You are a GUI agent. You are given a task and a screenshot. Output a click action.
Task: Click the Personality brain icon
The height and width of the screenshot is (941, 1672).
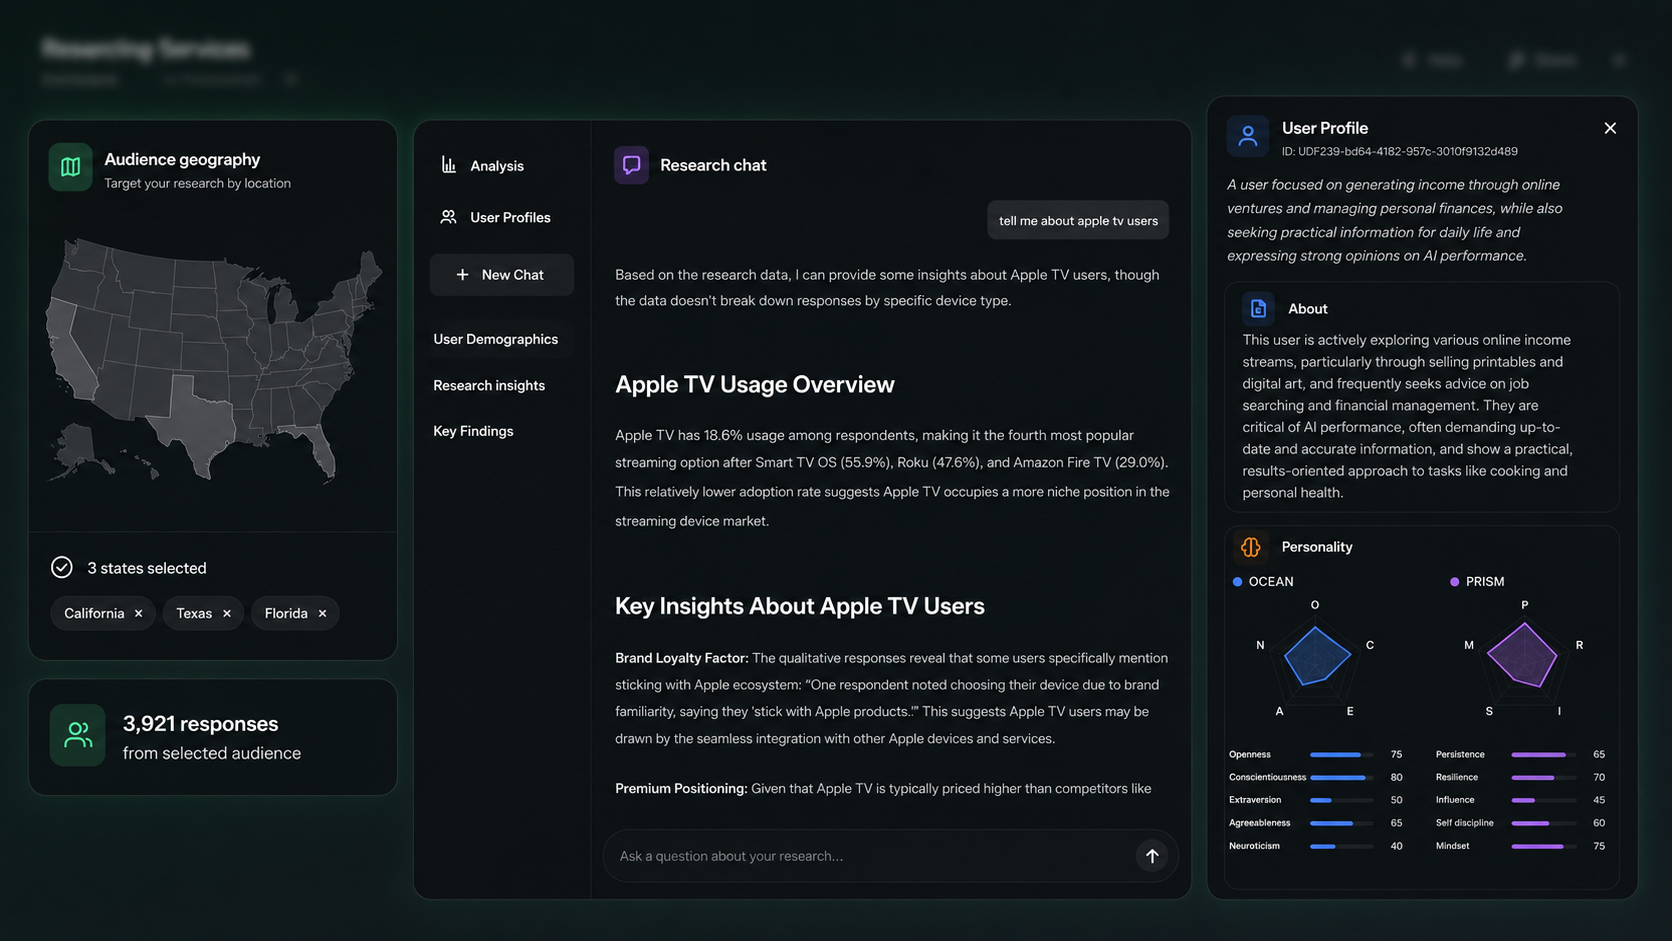pyautogui.click(x=1250, y=547)
